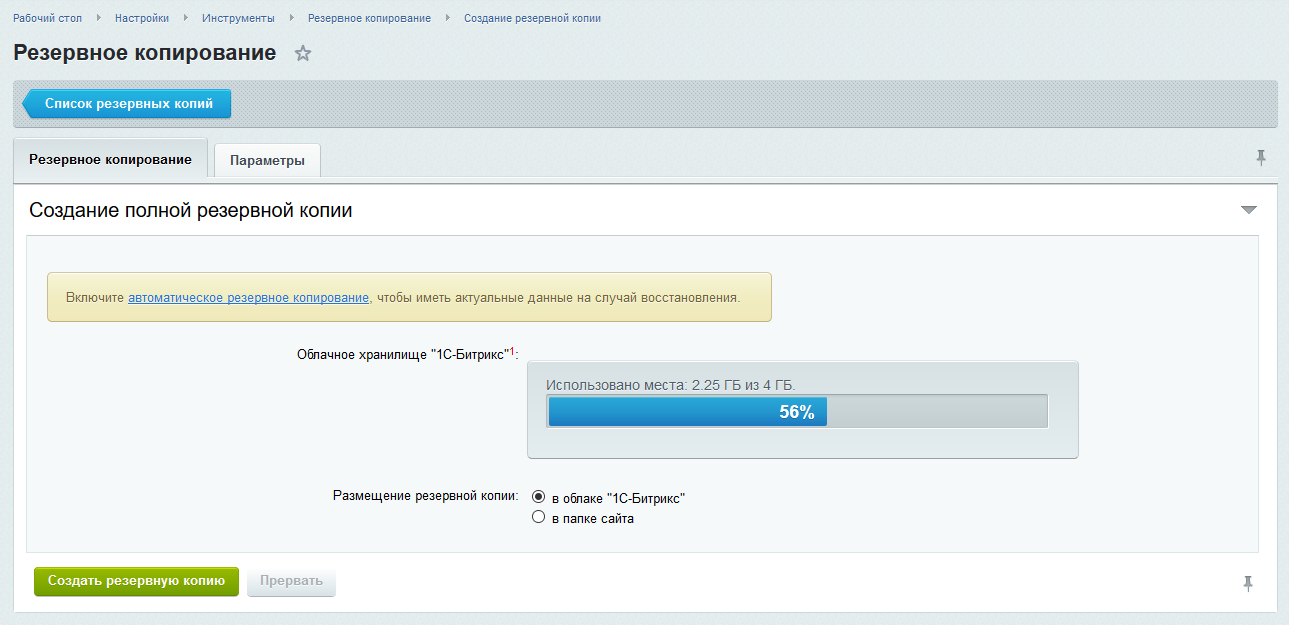Screen dimensions: 1289x625
Task: Add page to favorites with star icon
Action: (x=303, y=54)
